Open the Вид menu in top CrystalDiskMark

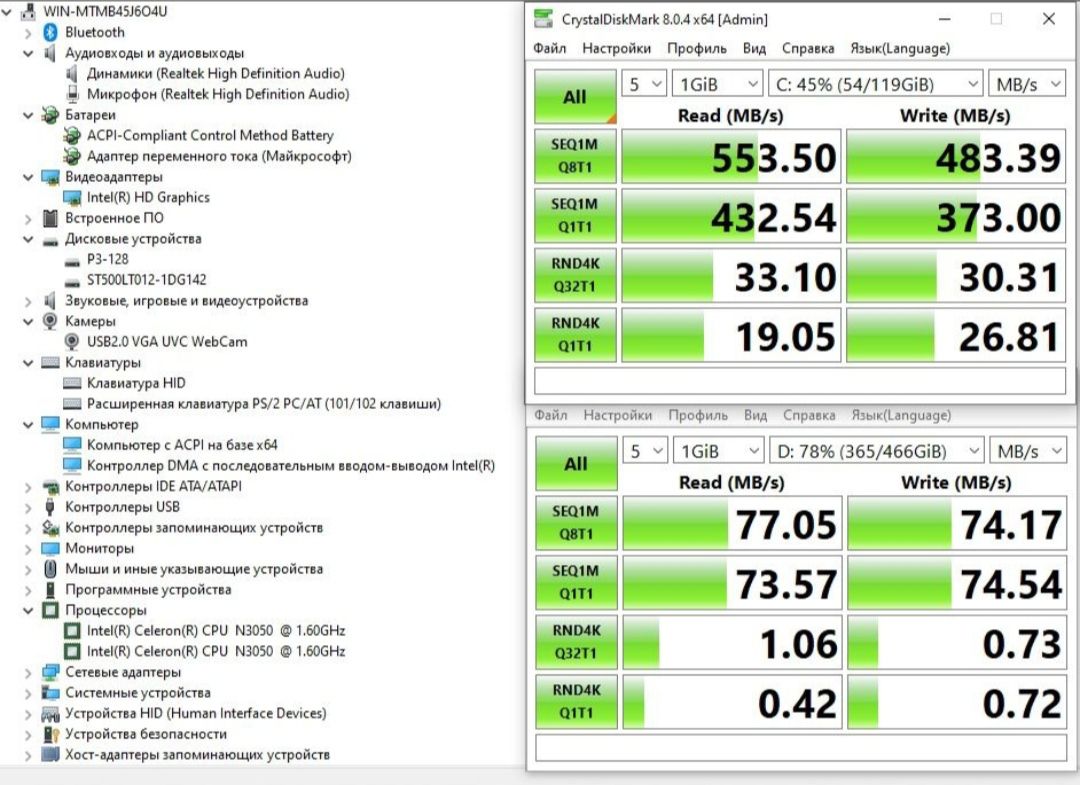coord(754,48)
